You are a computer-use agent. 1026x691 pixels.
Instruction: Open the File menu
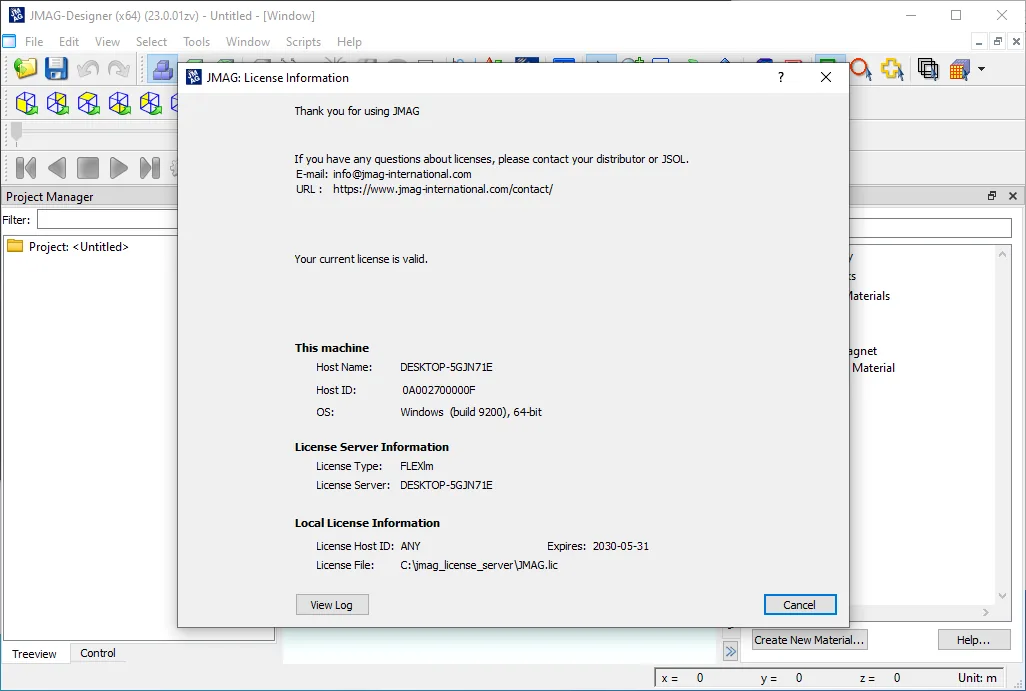pyautogui.click(x=34, y=42)
